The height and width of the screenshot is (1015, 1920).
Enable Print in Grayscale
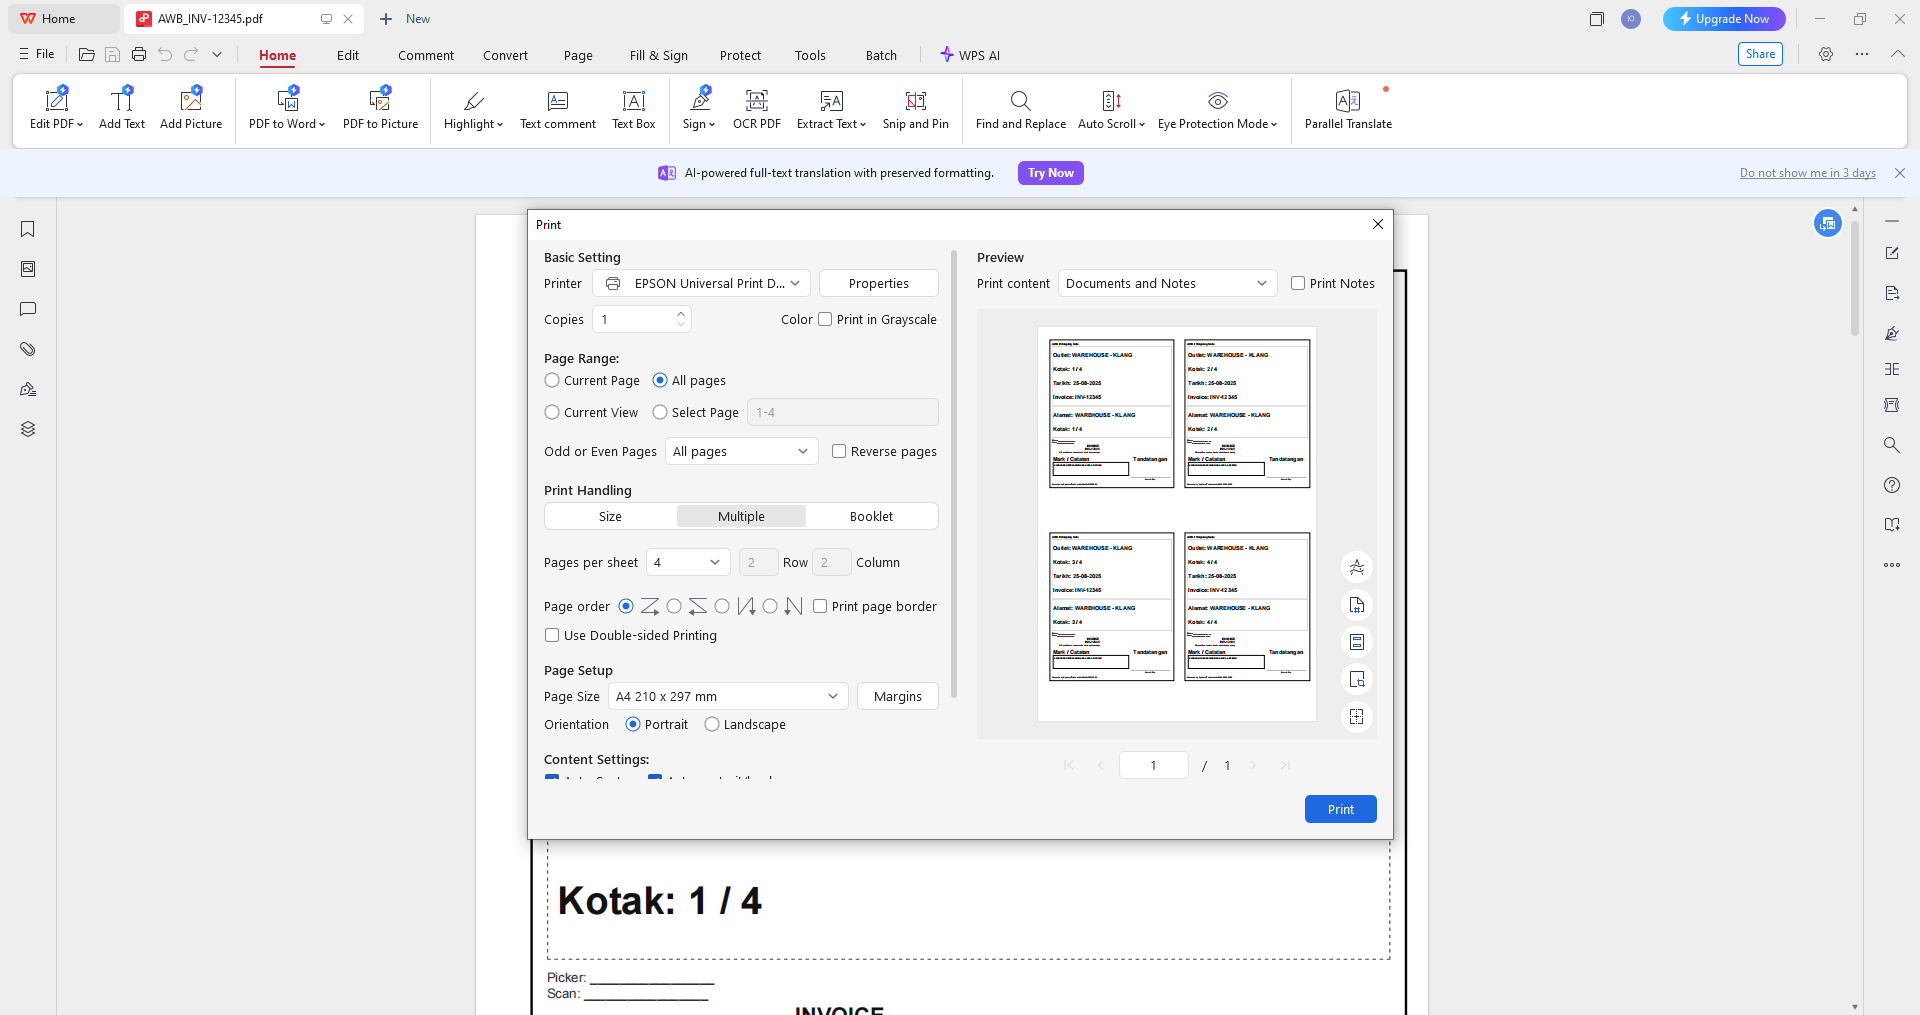[x=825, y=319]
